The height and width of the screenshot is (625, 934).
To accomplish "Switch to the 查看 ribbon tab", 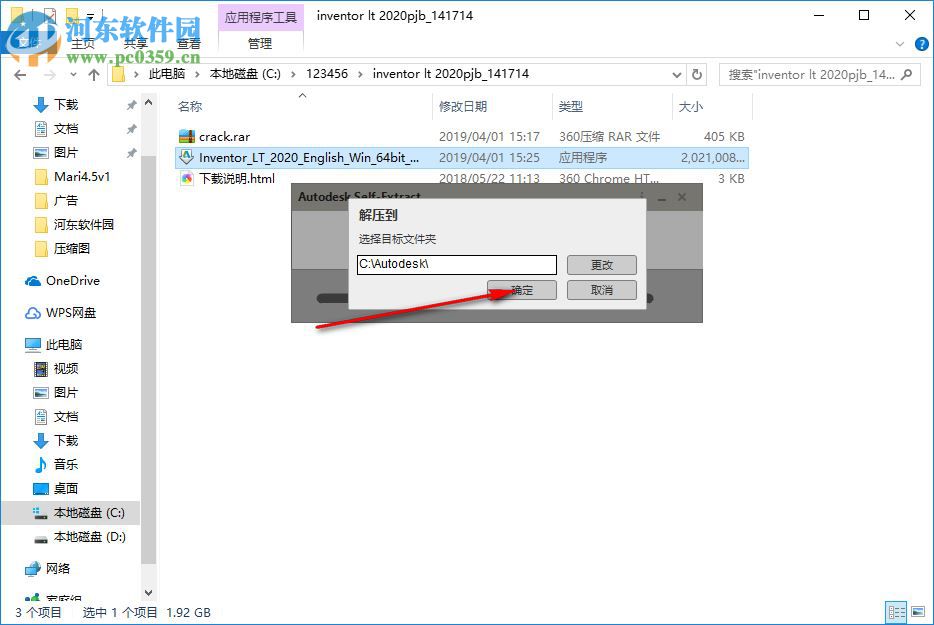I will coord(189,43).
